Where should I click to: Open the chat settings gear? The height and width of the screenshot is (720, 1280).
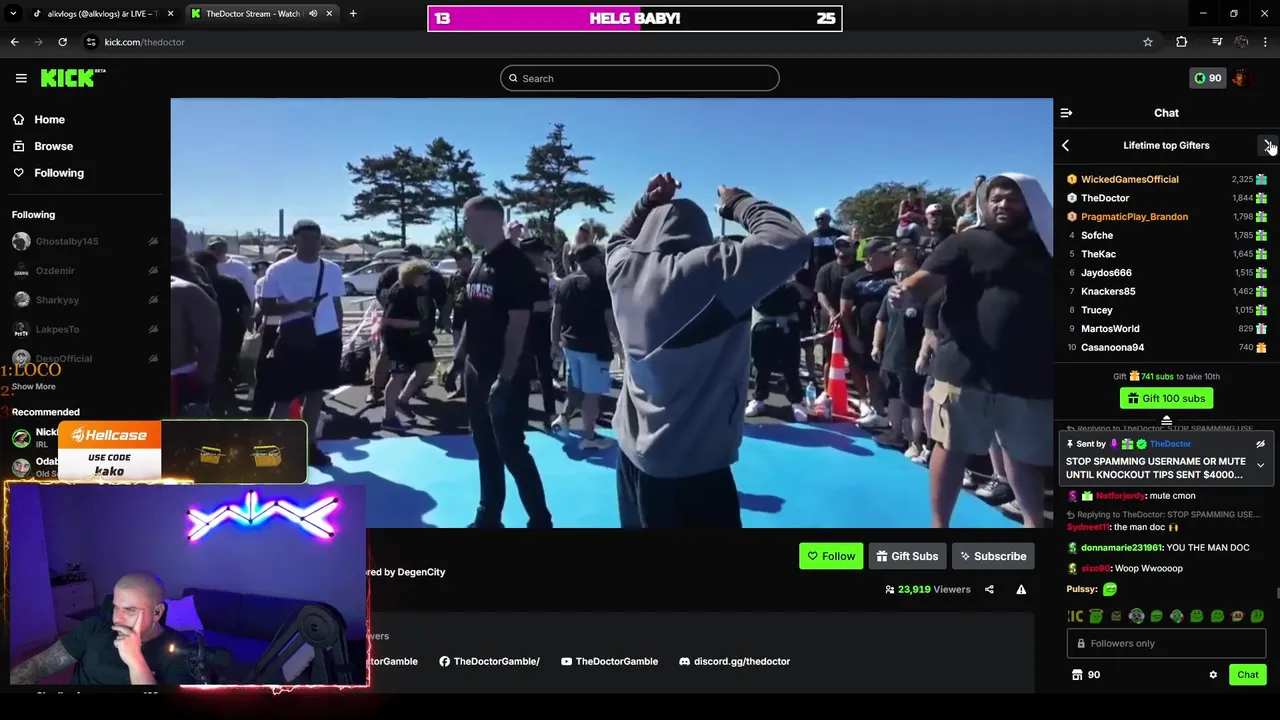click(1213, 675)
